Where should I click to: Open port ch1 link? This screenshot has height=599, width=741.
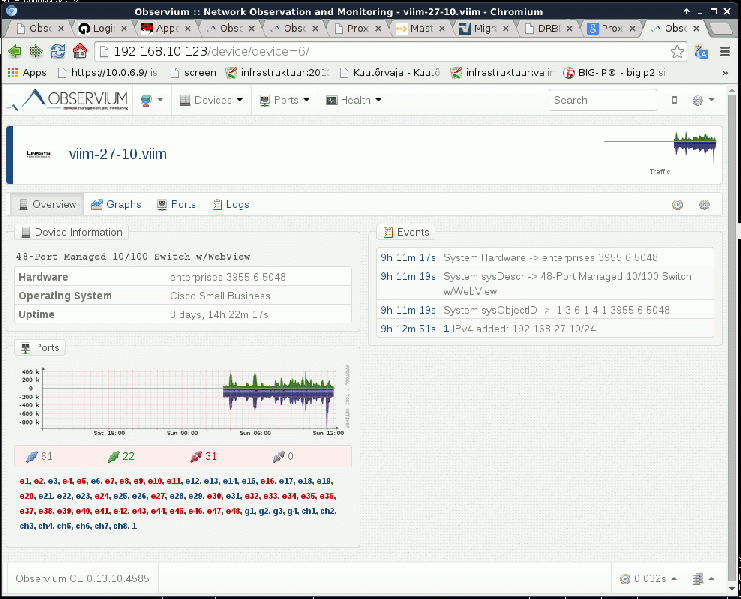click(x=309, y=511)
